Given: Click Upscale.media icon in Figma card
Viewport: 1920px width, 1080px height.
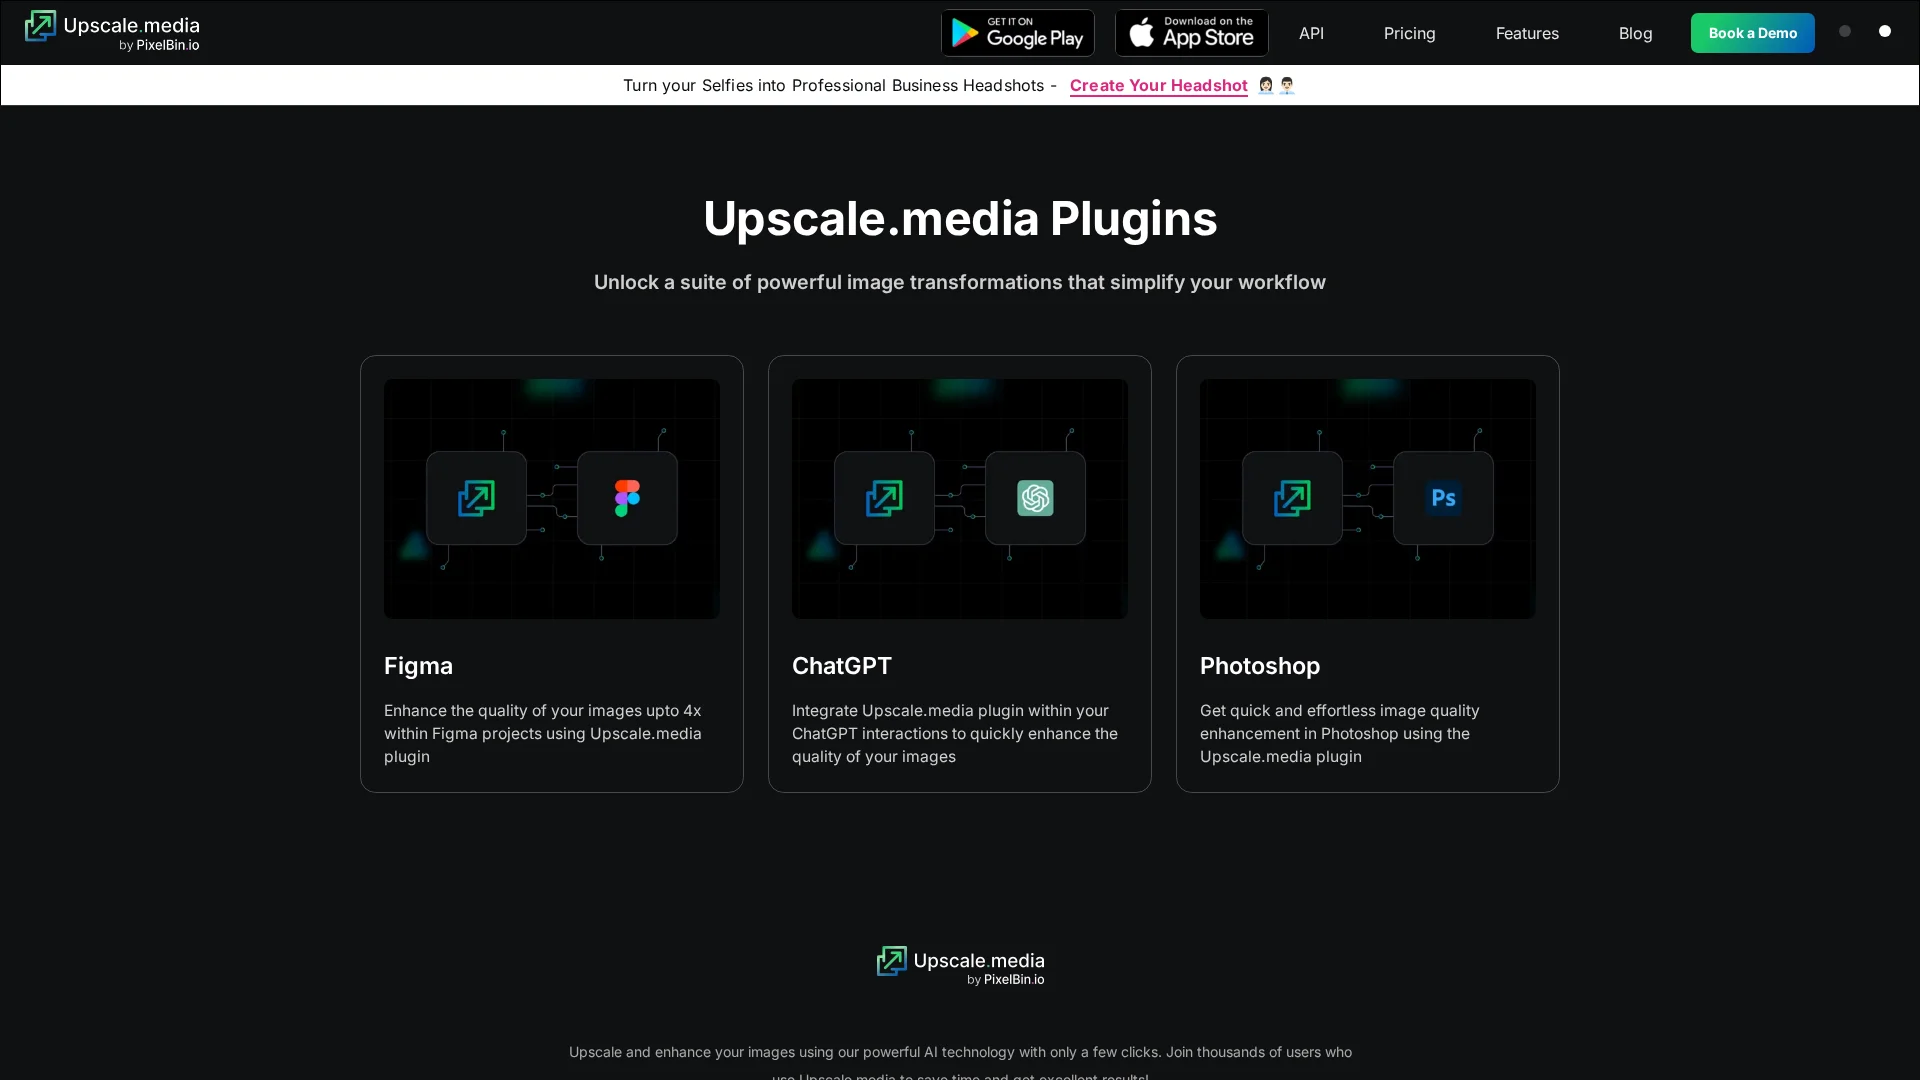Looking at the screenshot, I should pos(476,498).
